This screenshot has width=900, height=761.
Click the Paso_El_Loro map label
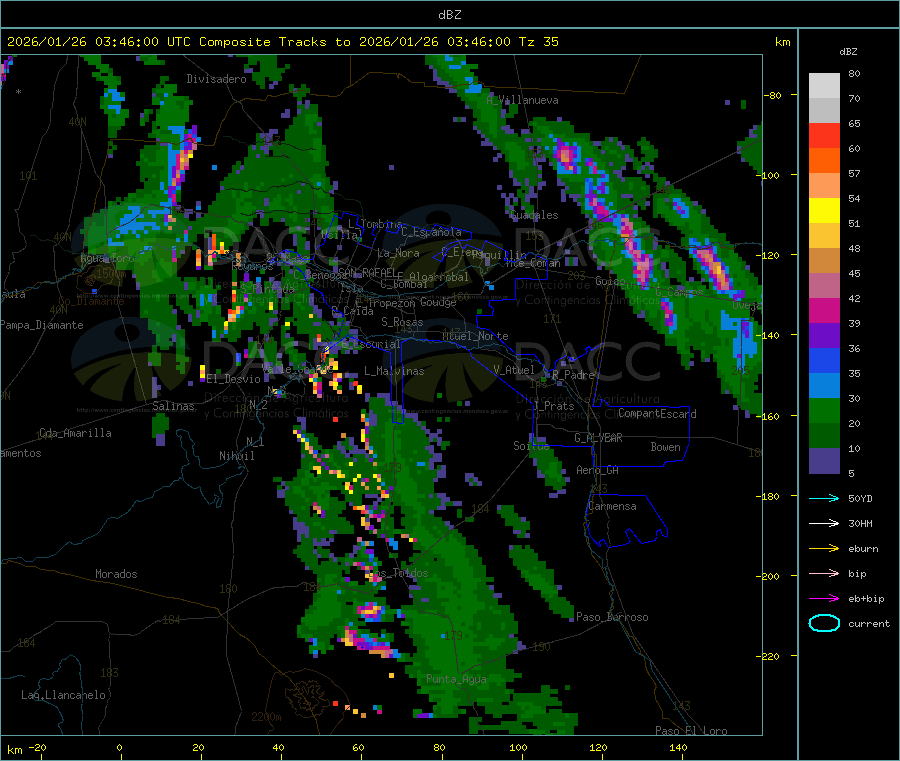tap(691, 731)
